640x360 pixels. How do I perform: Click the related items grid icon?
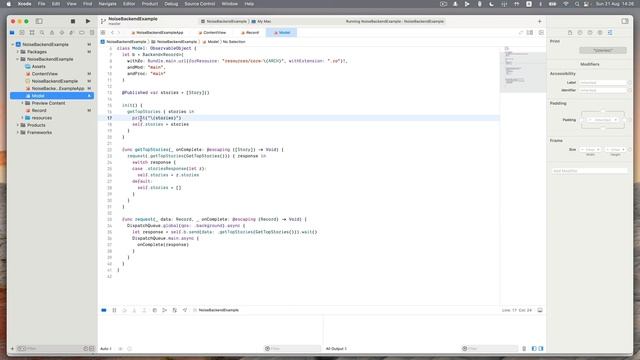click(103, 33)
